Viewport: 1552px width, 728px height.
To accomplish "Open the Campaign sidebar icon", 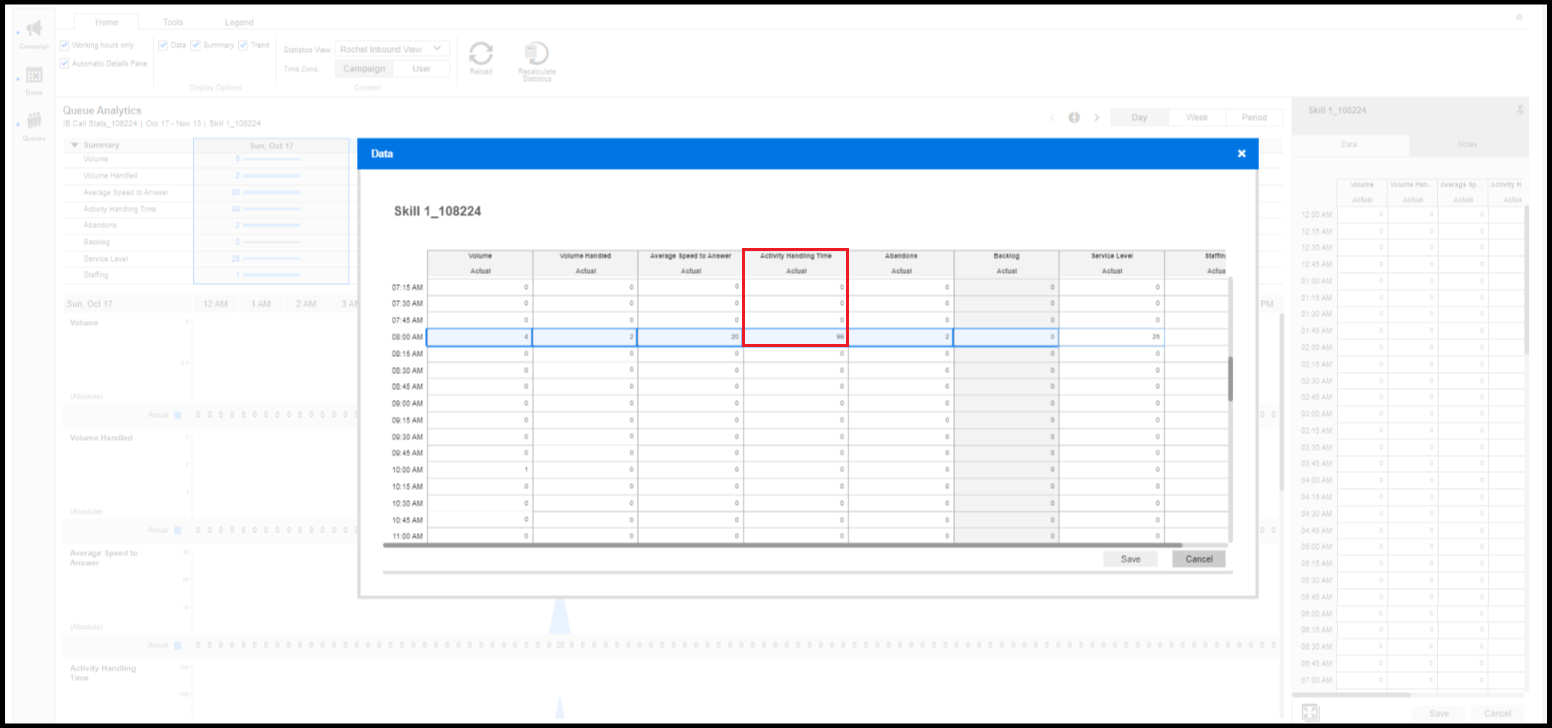I will pos(34,30).
